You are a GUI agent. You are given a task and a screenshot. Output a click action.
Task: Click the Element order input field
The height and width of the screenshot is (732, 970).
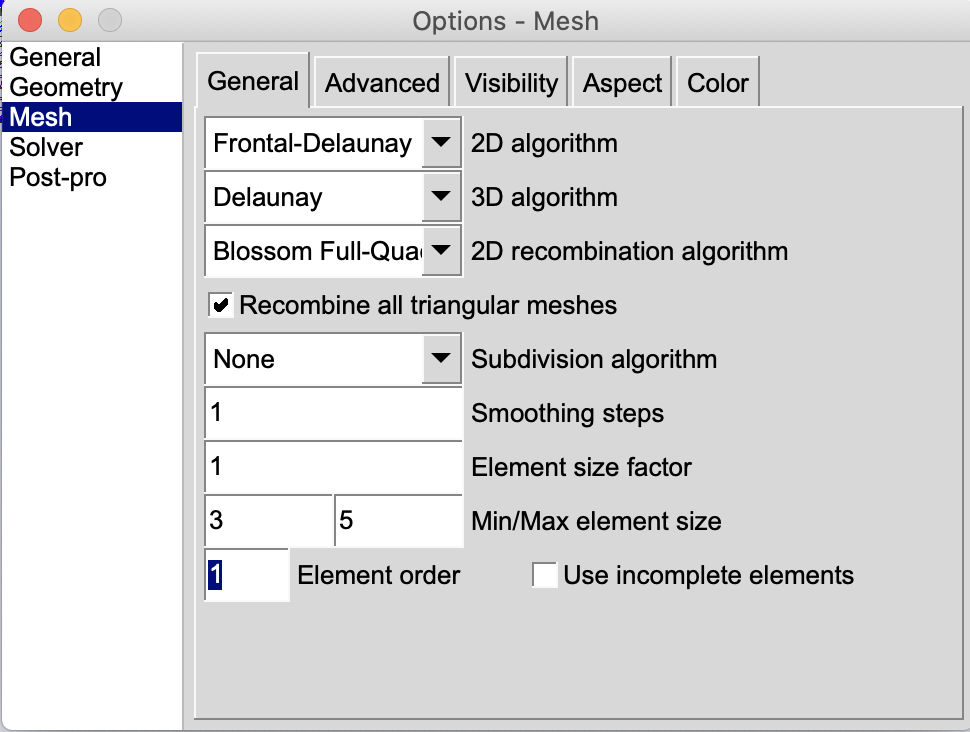247,575
